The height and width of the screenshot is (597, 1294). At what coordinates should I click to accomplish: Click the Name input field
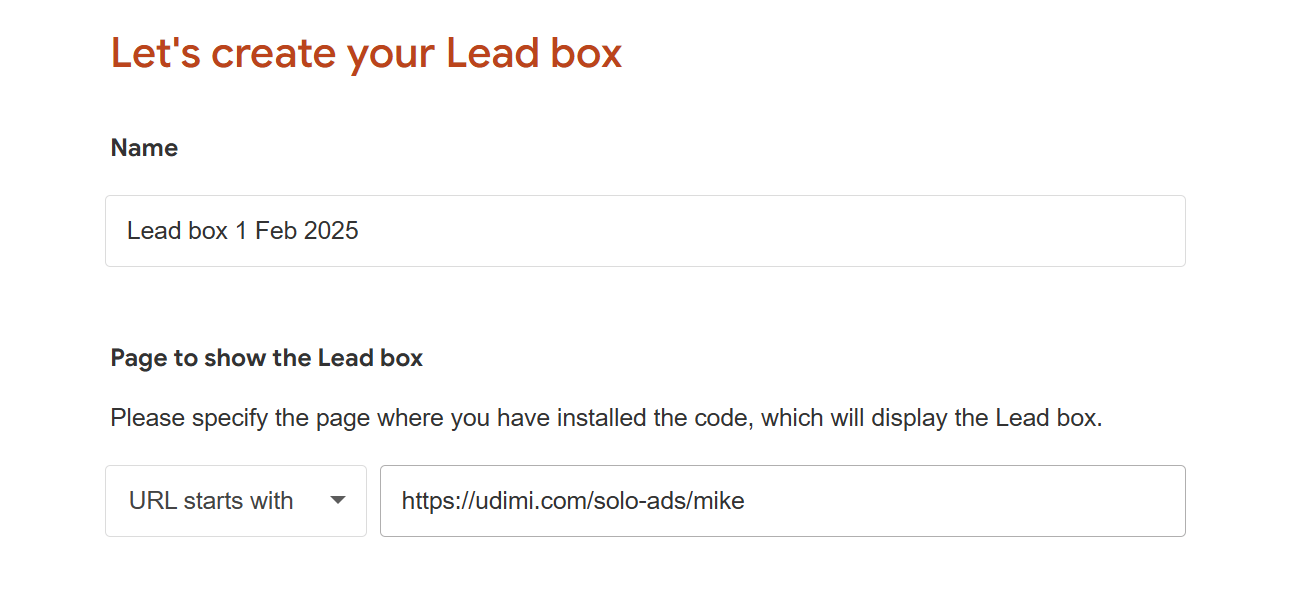645,231
